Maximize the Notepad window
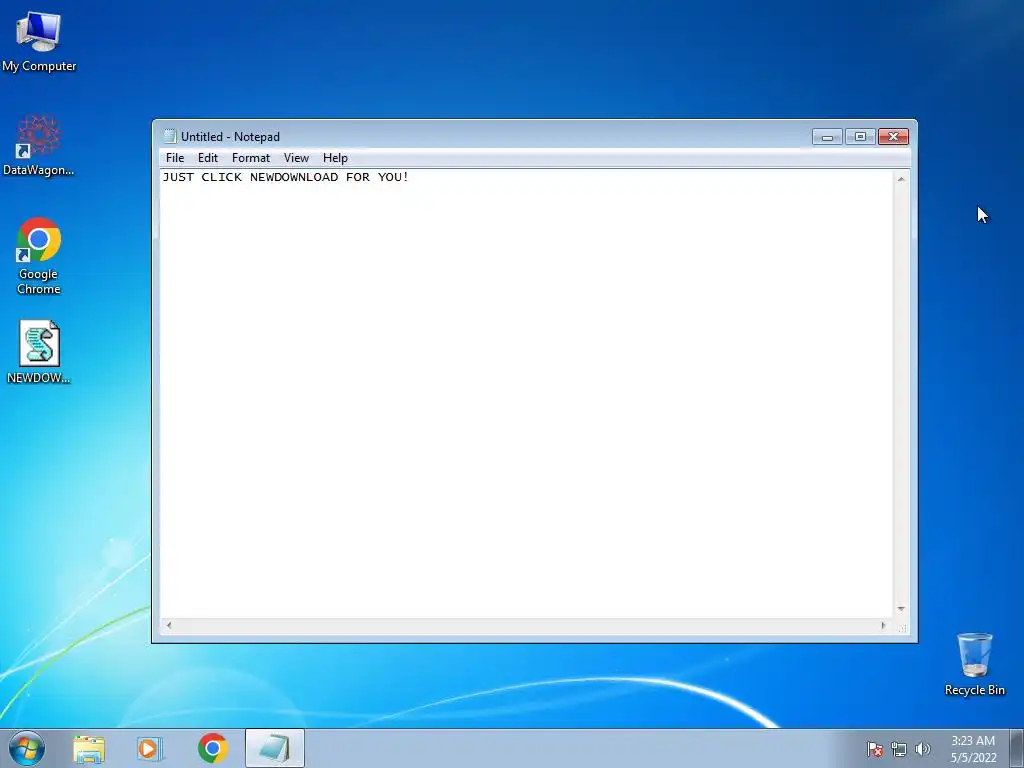1024x768 pixels. (x=860, y=136)
